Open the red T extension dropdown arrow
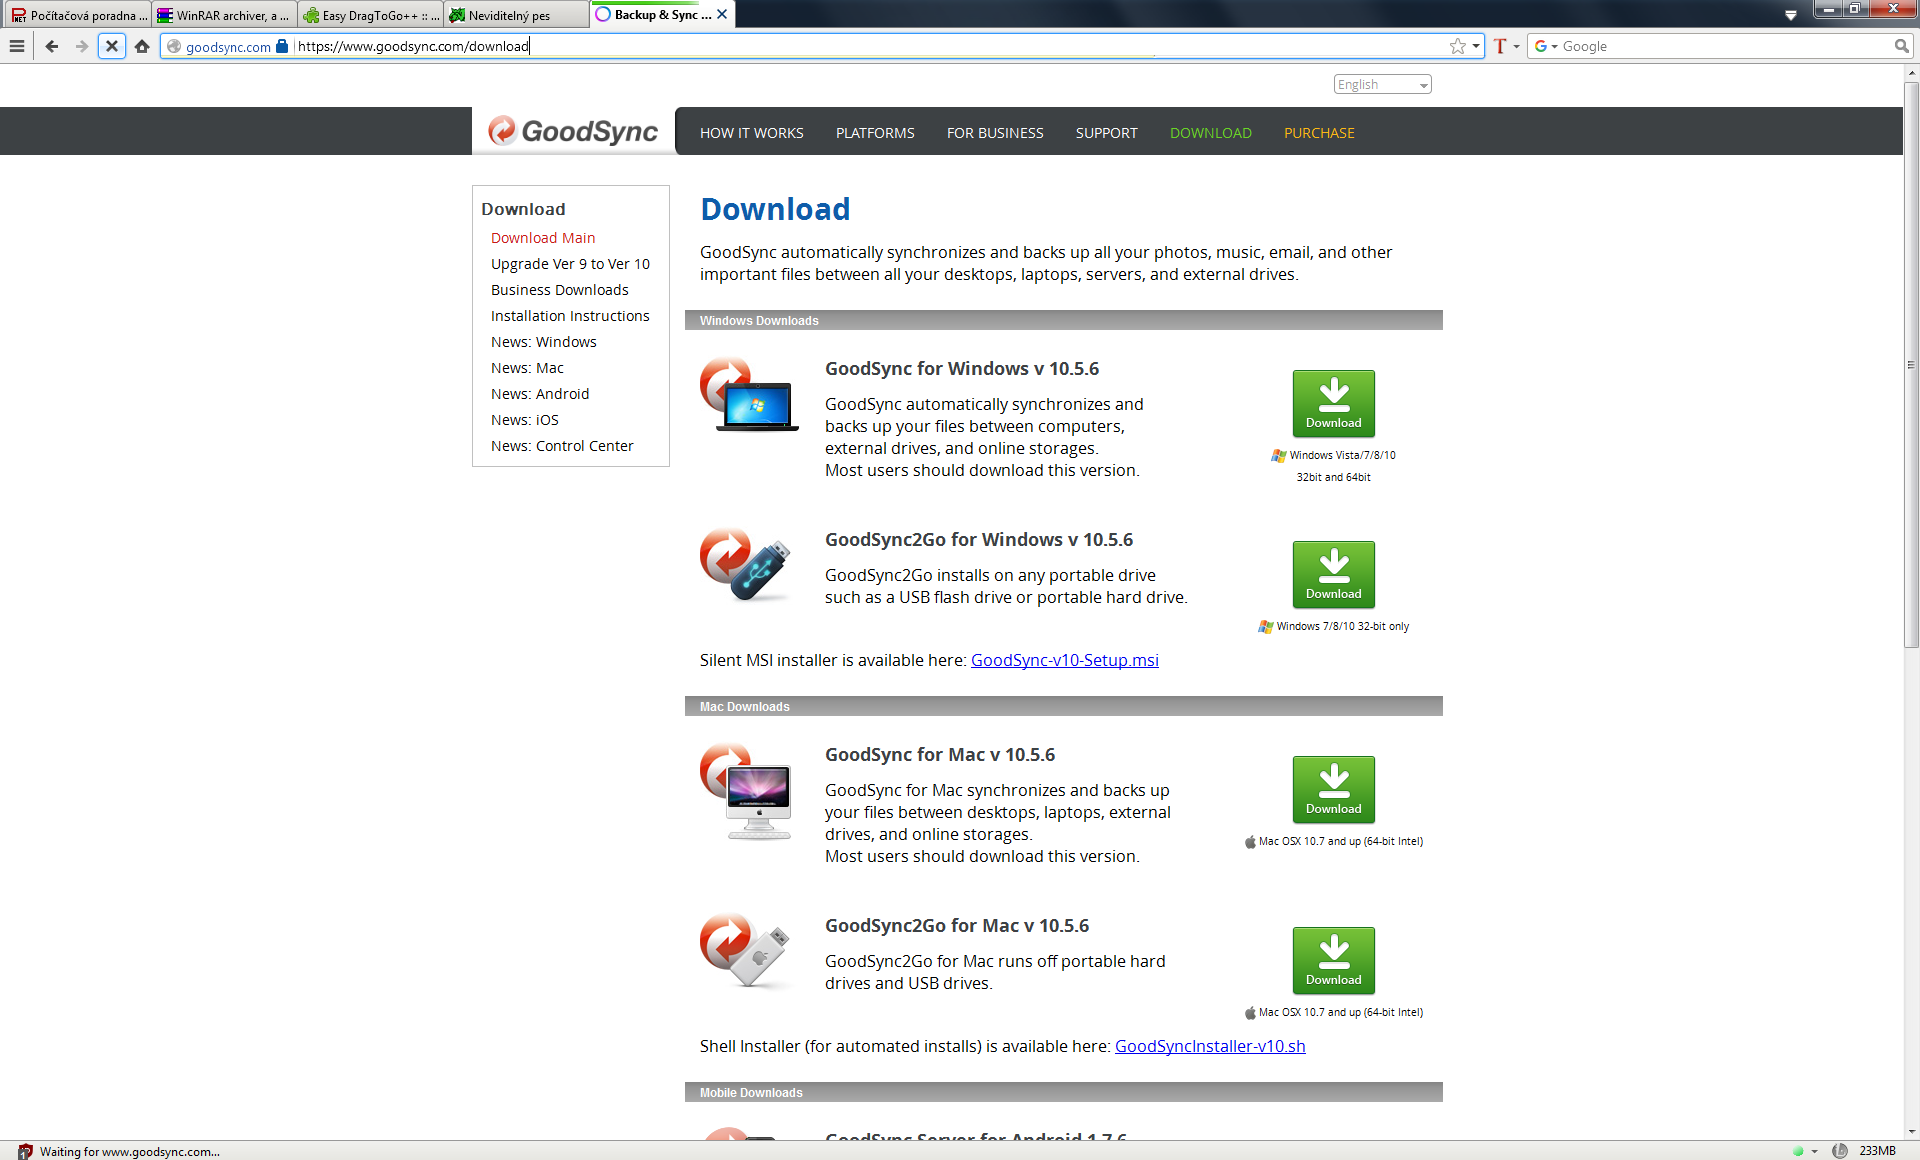 [x=1516, y=46]
